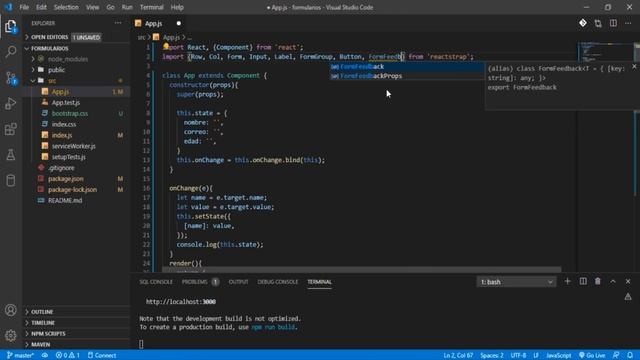Open the Search view icon
The height and width of the screenshot is (360, 640).
(x=11, y=52)
